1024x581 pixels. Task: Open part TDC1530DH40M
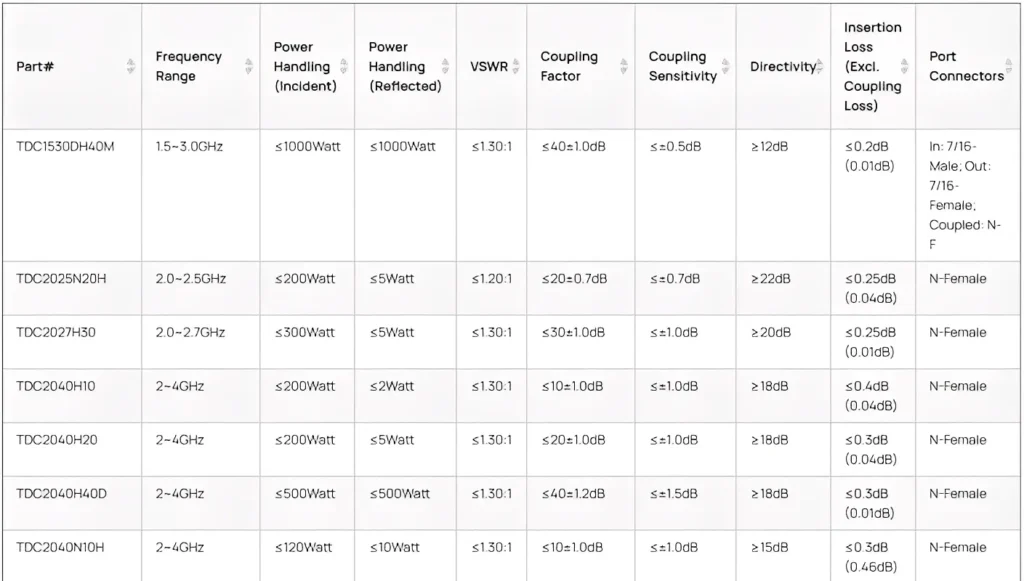tap(65, 146)
